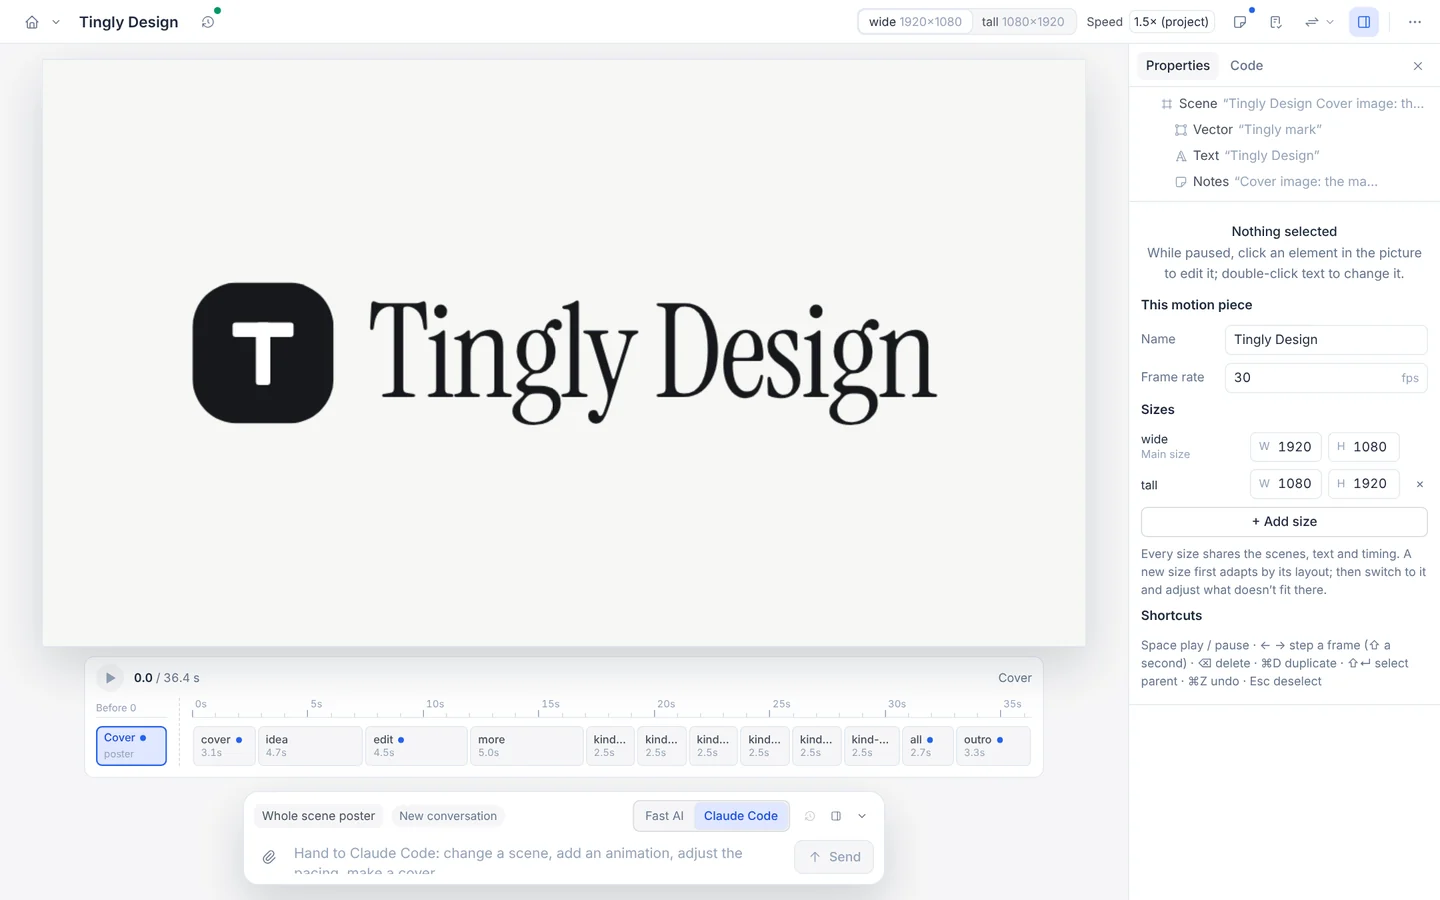Select Notes "Cover image" layer

point(1284,182)
